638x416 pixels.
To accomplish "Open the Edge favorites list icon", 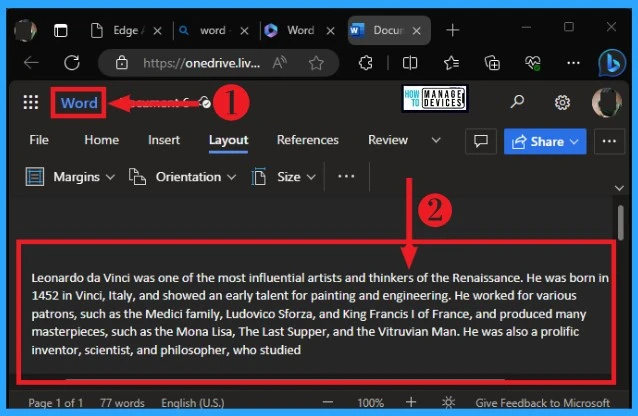I will click(x=451, y=63).
